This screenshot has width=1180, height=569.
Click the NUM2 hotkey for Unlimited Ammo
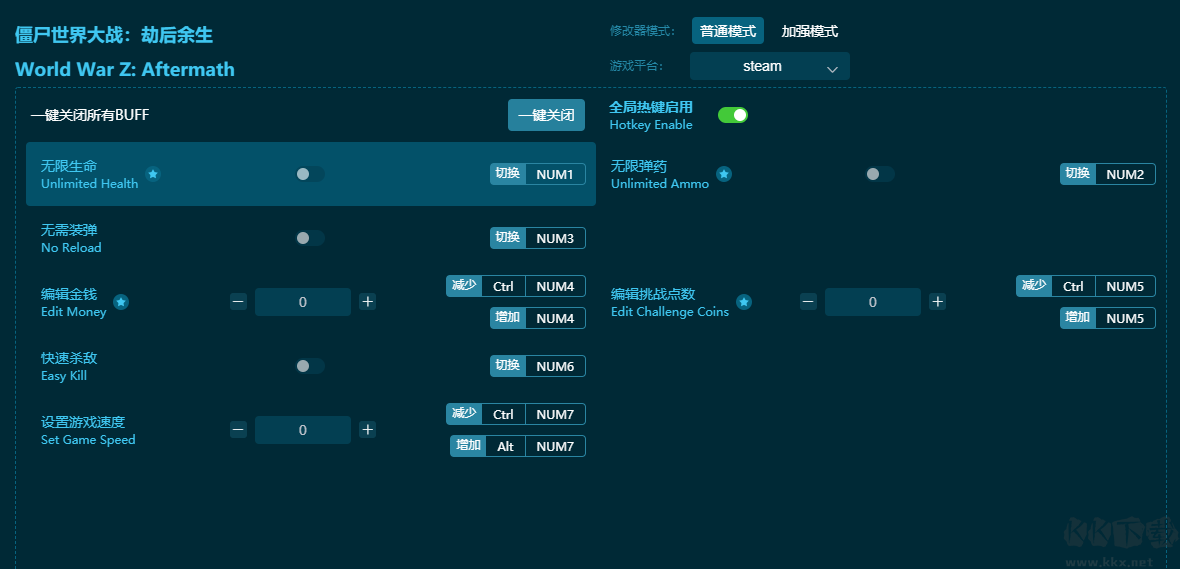(1125, 175)
